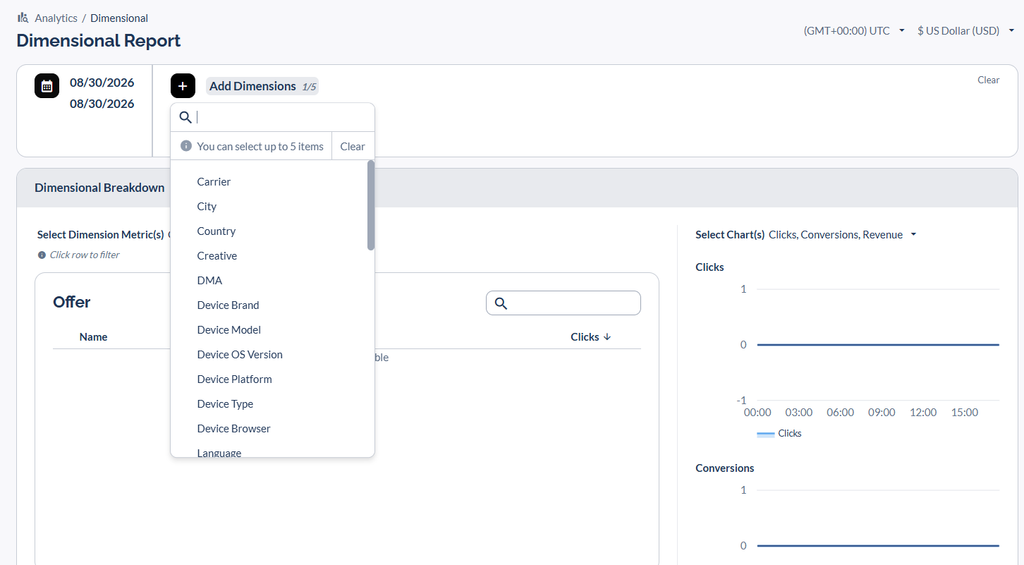
Task: Click the Clear link in the filter bar's top-right
Action: 988,80
